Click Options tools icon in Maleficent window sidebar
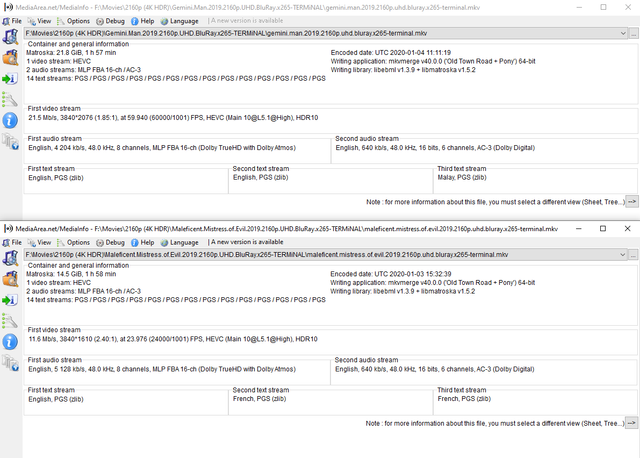Viewport: 640px width, 458px height. pyautogui.click(x=10, y=321)
